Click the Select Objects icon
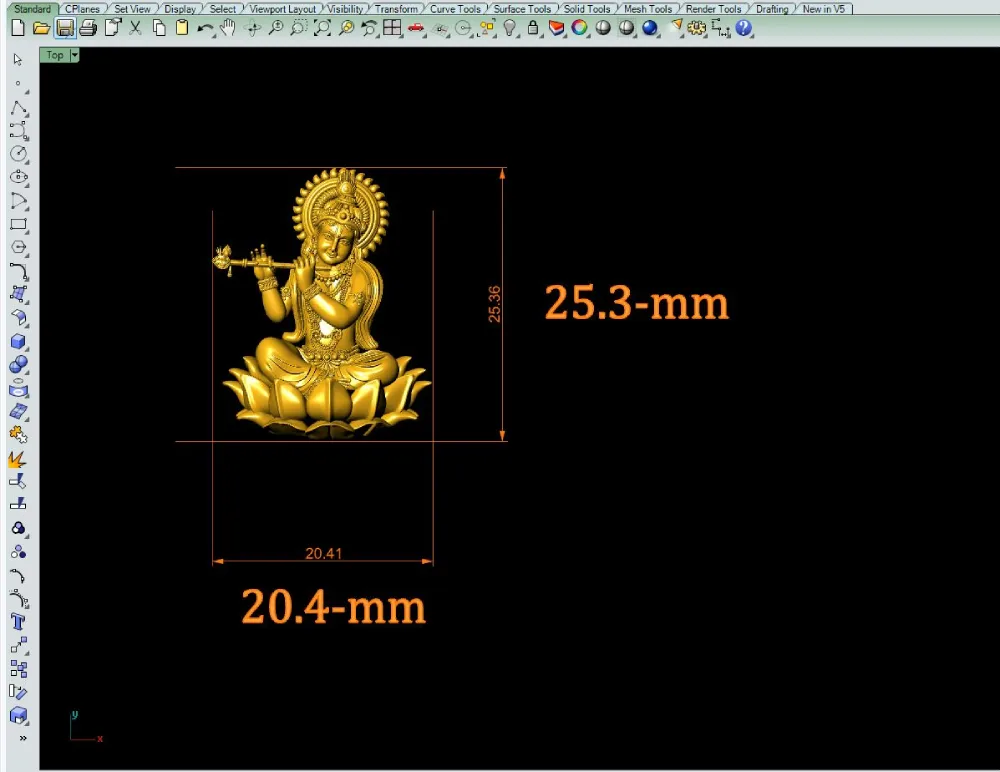This screenshot has height=772, width=1000. 487,28
